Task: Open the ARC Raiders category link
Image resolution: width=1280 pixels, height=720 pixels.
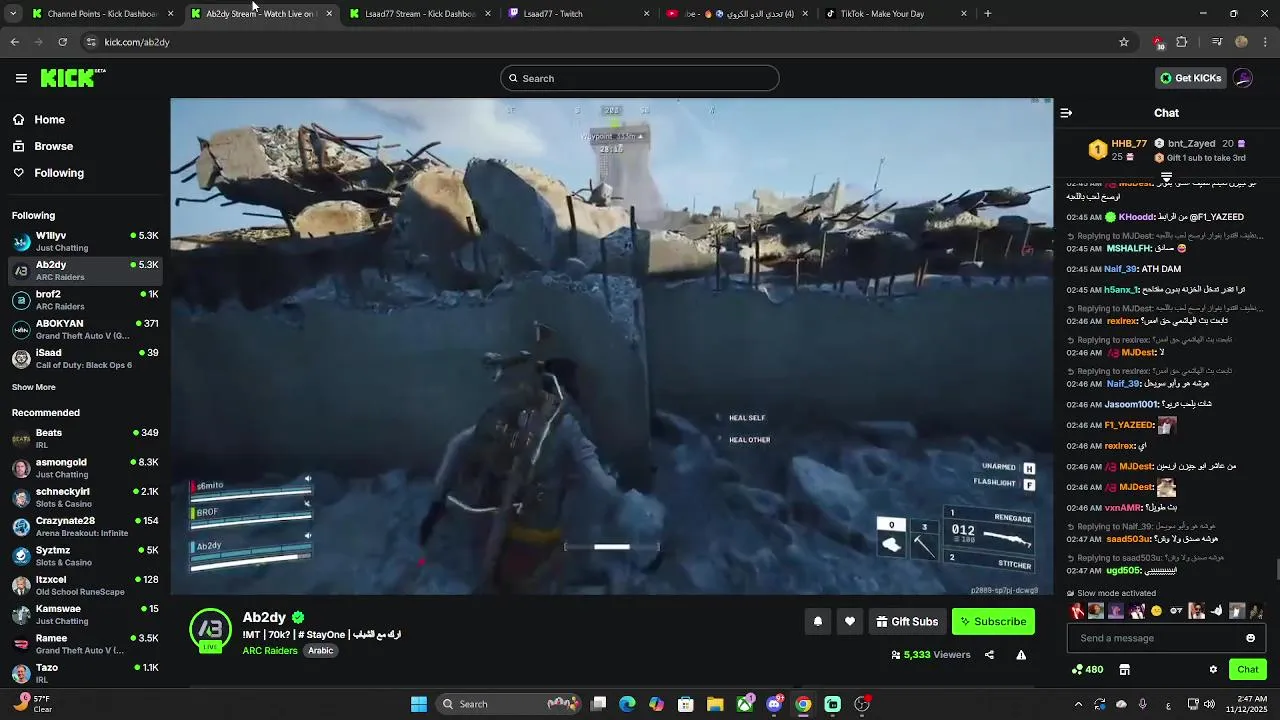Action: click(x=270, y=651)
